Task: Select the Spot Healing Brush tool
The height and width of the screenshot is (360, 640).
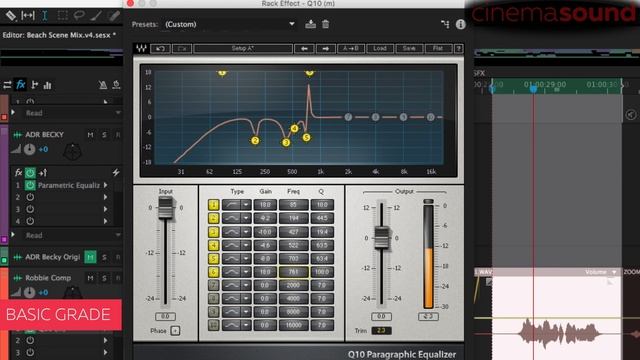Action: 114,16
